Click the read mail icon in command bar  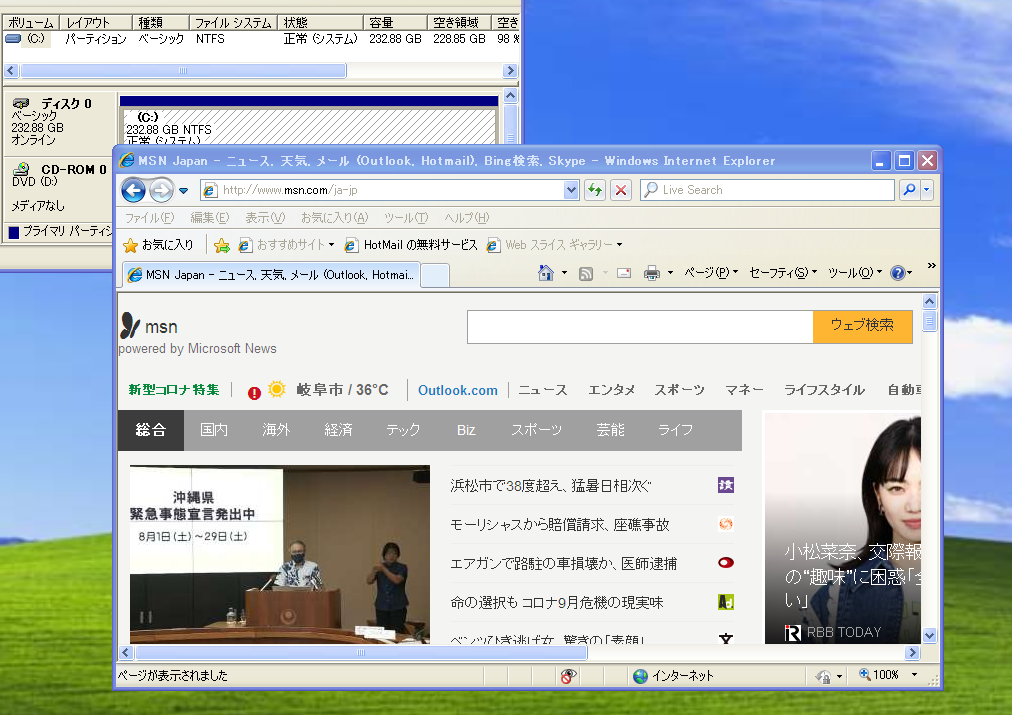[623, 273]
